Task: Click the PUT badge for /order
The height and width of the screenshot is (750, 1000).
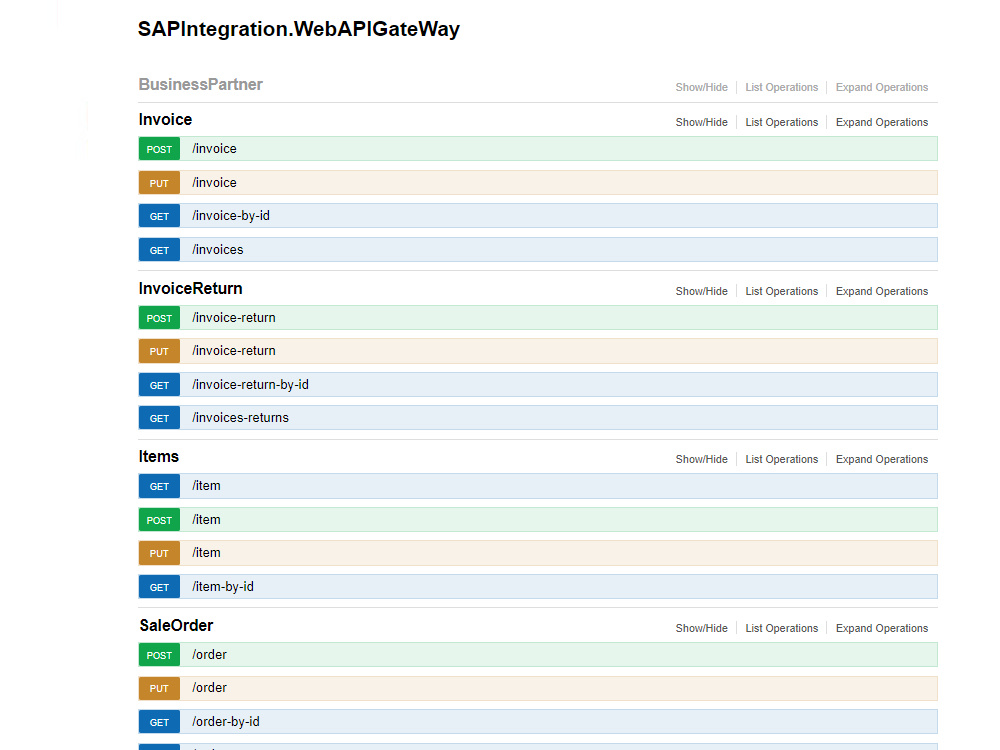Action: point(159,688)
